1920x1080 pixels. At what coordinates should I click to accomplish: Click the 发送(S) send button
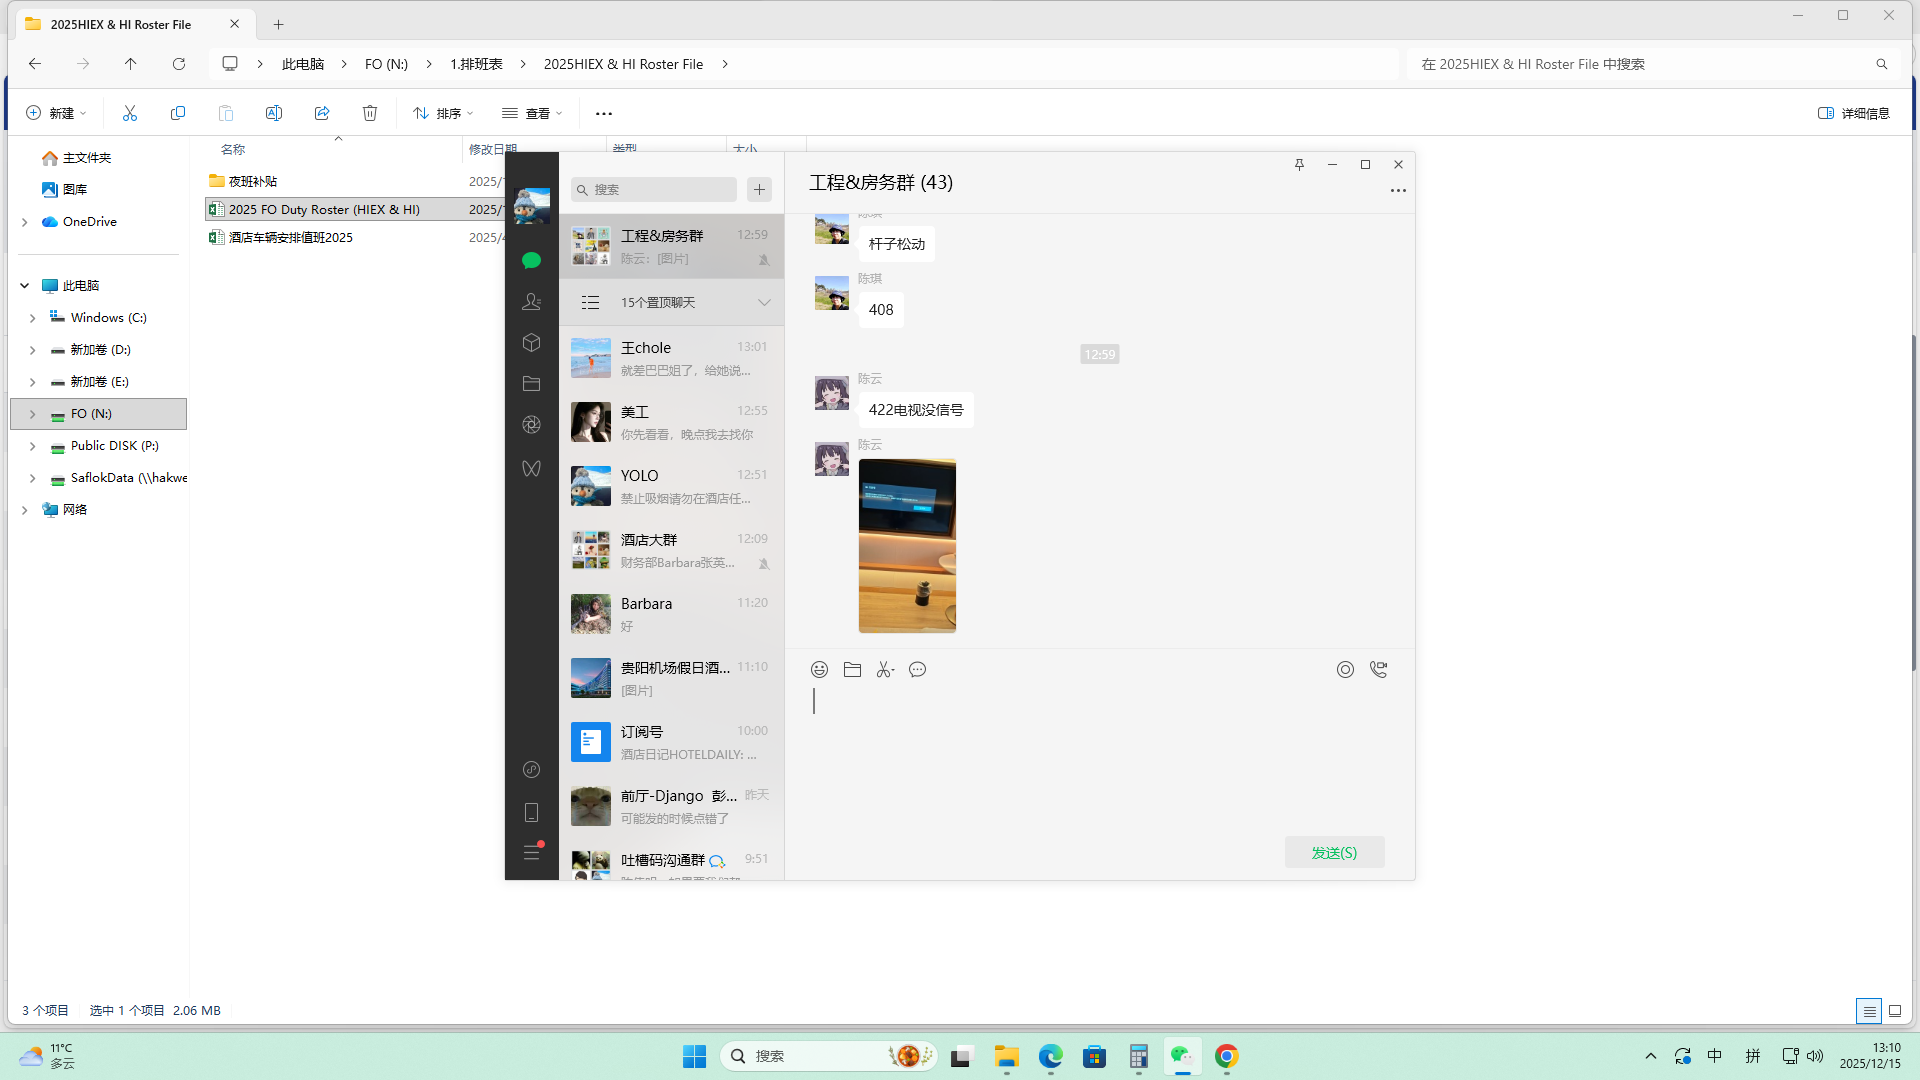click(x=1334, y=852)
